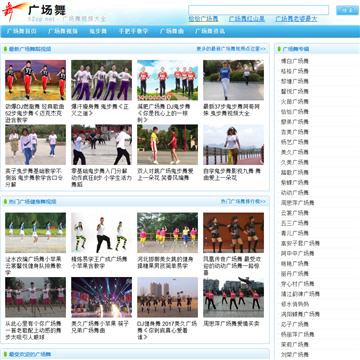360x360 pixels.
Task: Open thumbnail above 周思萍广场舞爱情买卖 caption
Action: coord(233,297)
